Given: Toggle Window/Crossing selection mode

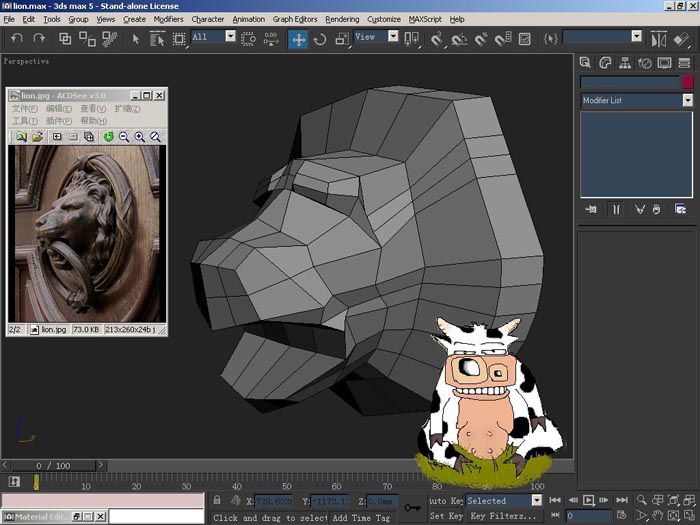Looking at the screenshot, I should click(249, 39).
